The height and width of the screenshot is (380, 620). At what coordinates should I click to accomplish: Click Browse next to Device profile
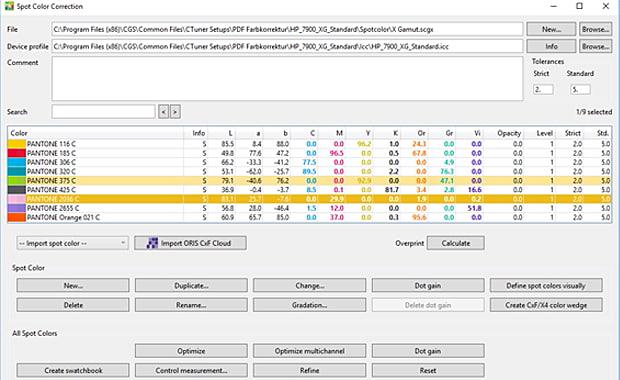(x=595, y=46)
